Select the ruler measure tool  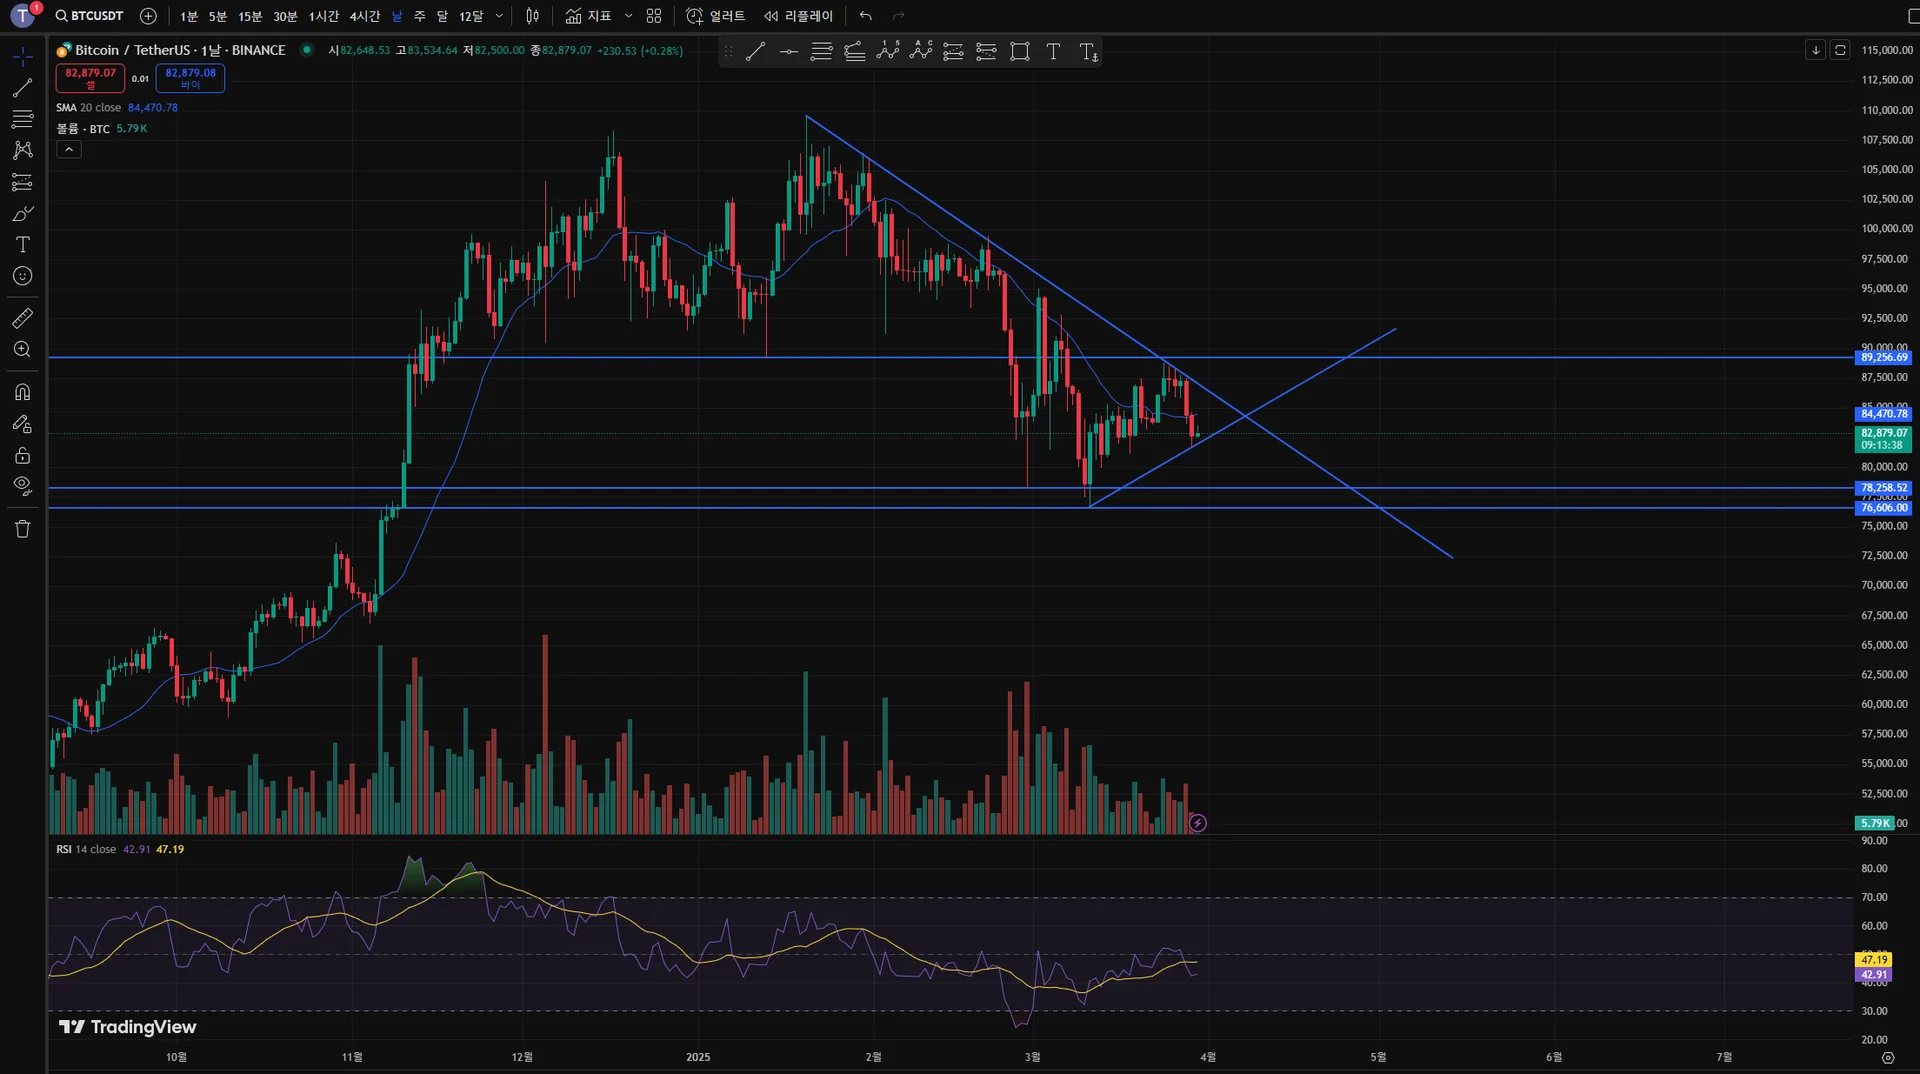(x=22, y=318)
